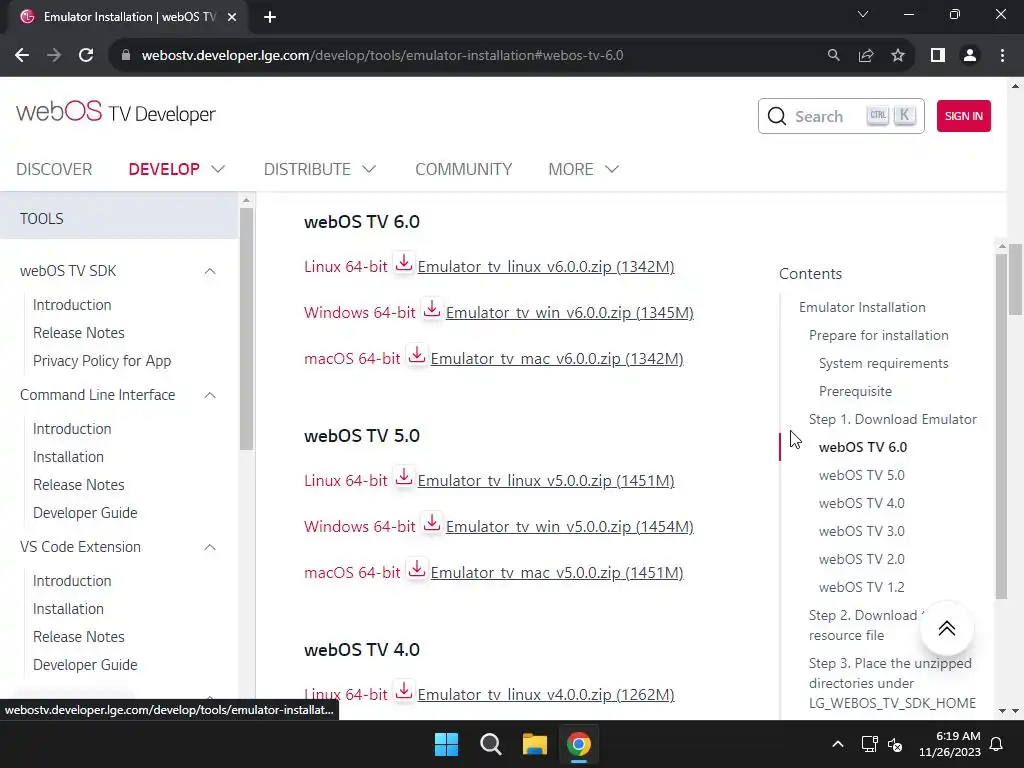Reload the page with the refresh icon
The width and height of the screenshot is (1024, 768).
86,56
